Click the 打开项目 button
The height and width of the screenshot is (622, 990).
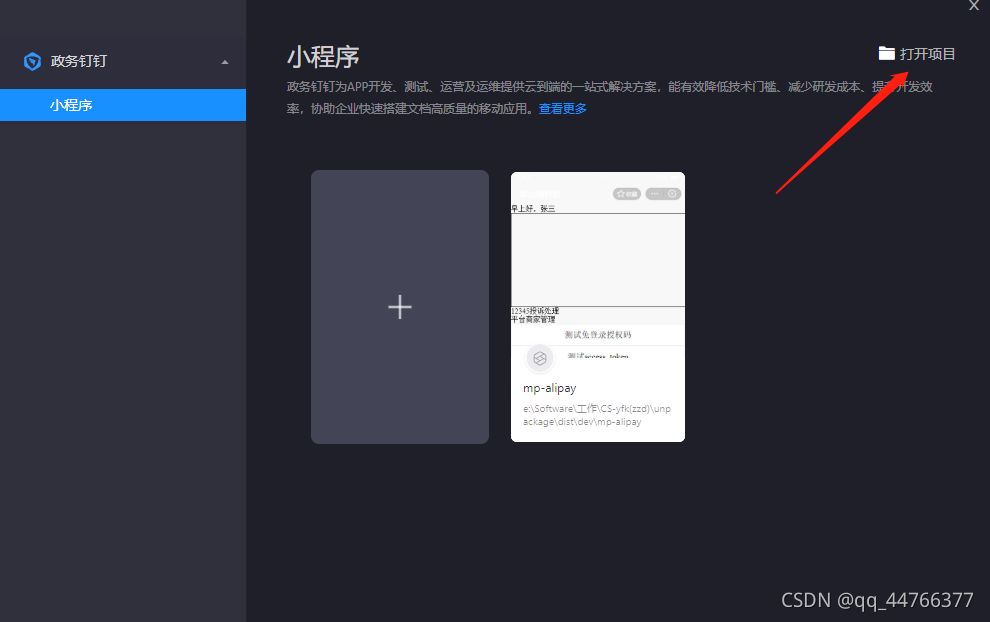[x=917, y=54]
